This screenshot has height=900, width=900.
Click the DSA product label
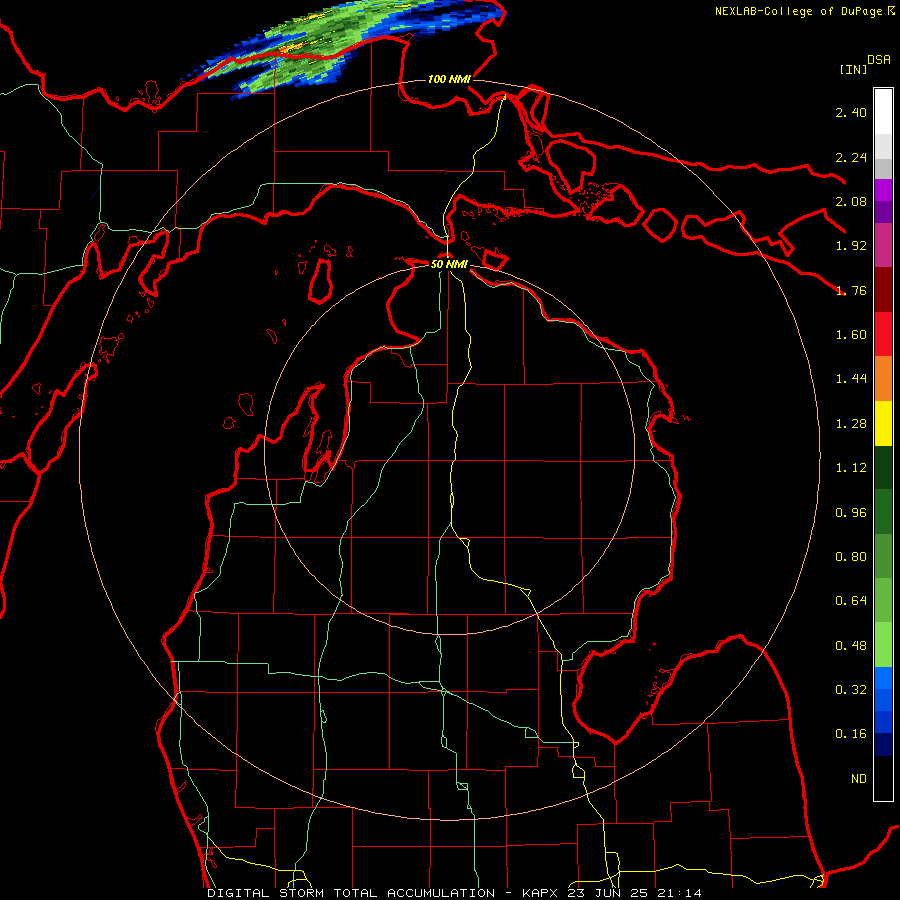point(879,60)
